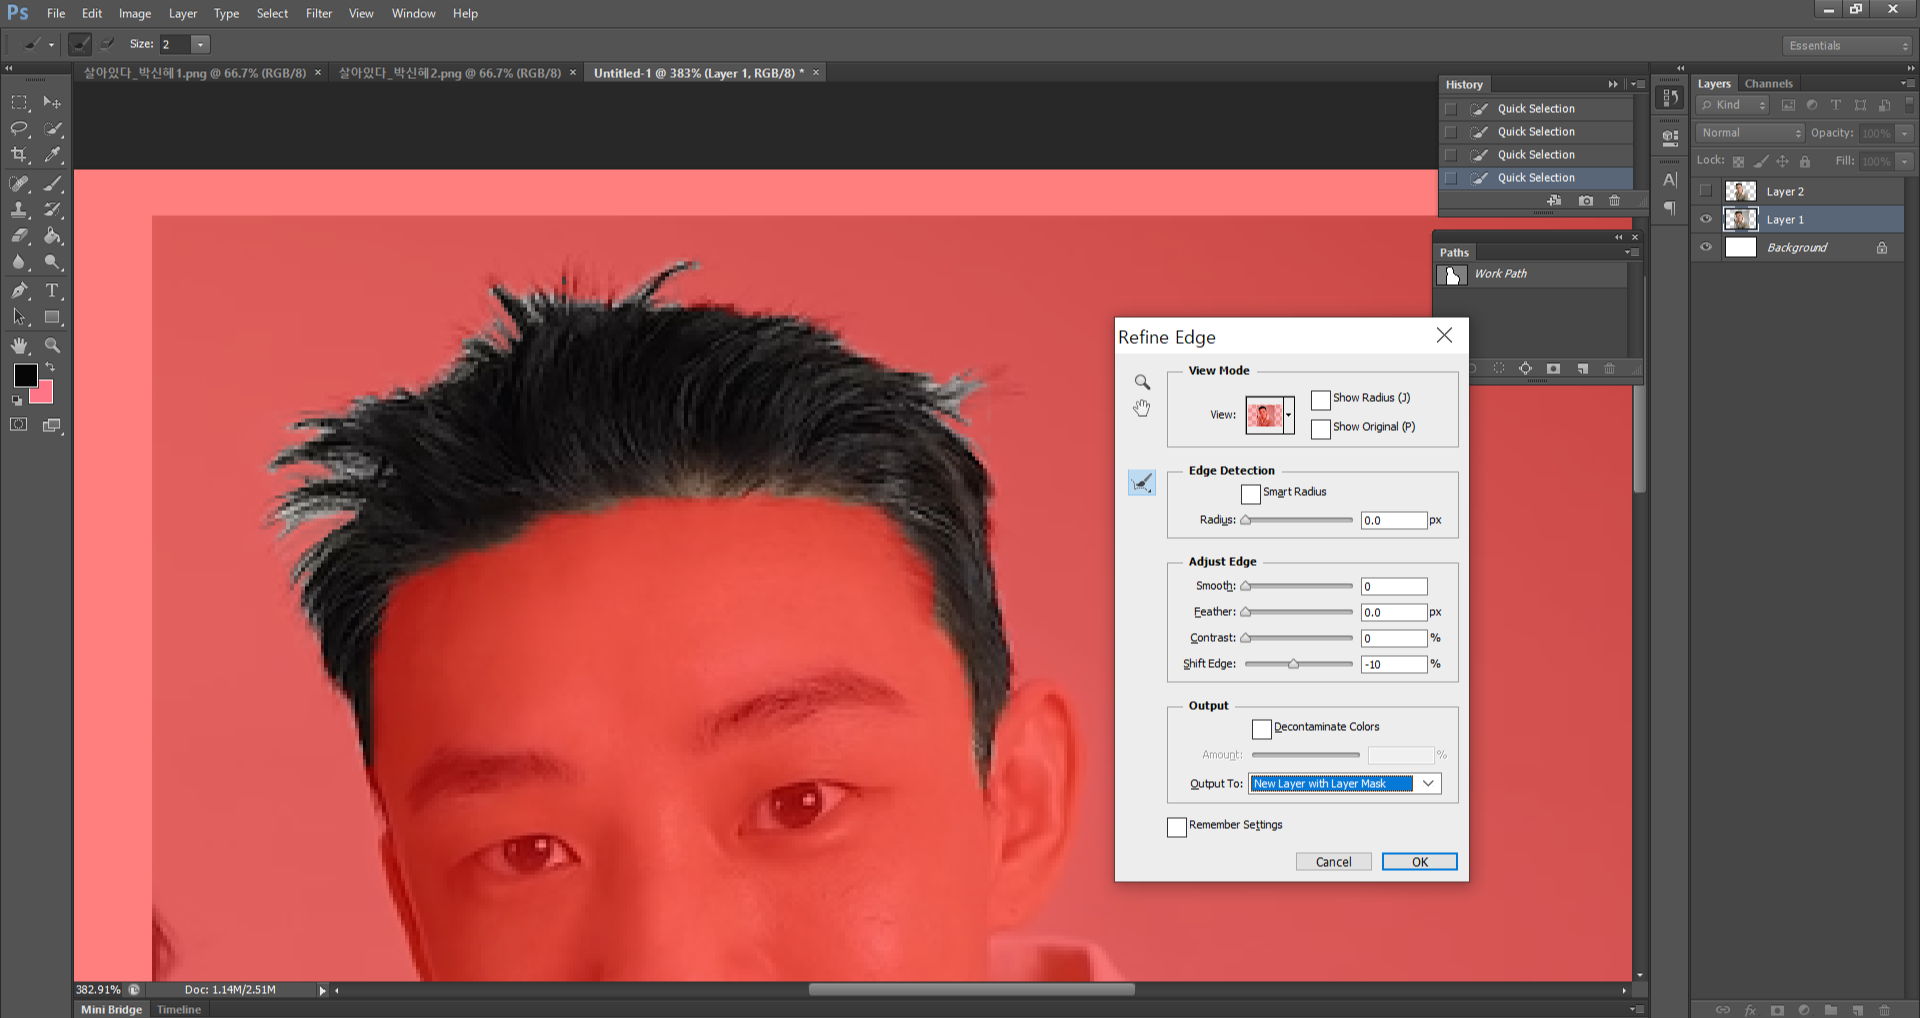Click the Pen tool in toolbox
Image resolution: width=1920 pixels, height=1018 pixels.
coord(19,291)
